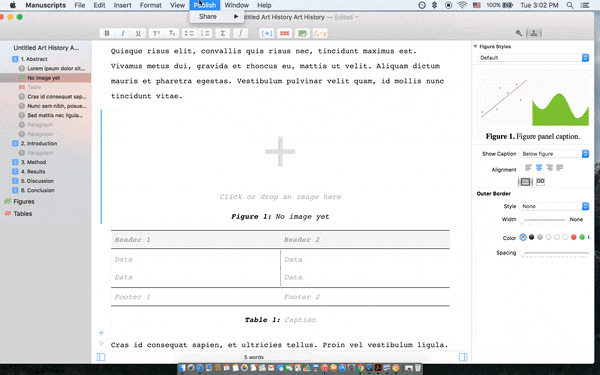Viewport: 600px width, 375px height.
Task: Select the no-color border swatch
Action: point(523,237)
